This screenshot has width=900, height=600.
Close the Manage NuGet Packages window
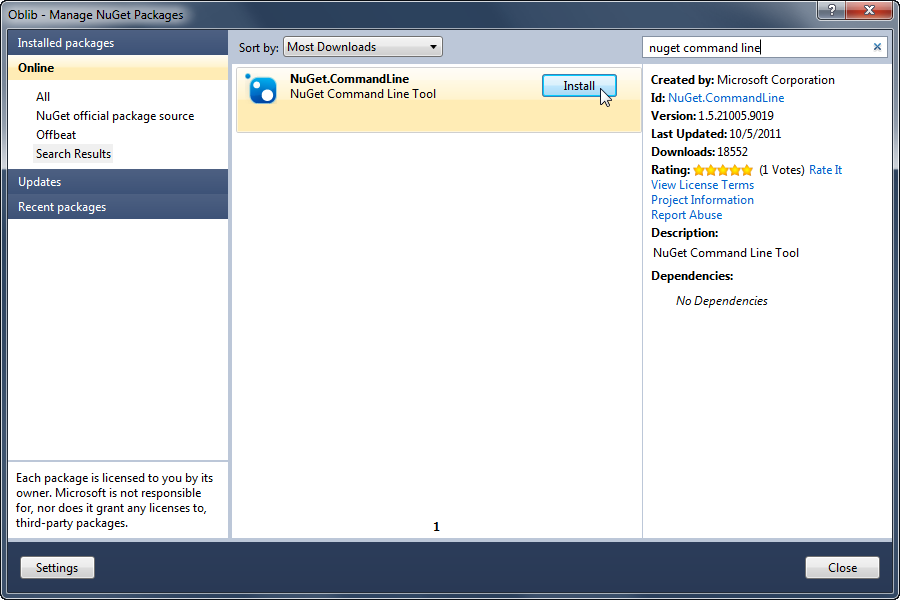[x=869, y=10]
